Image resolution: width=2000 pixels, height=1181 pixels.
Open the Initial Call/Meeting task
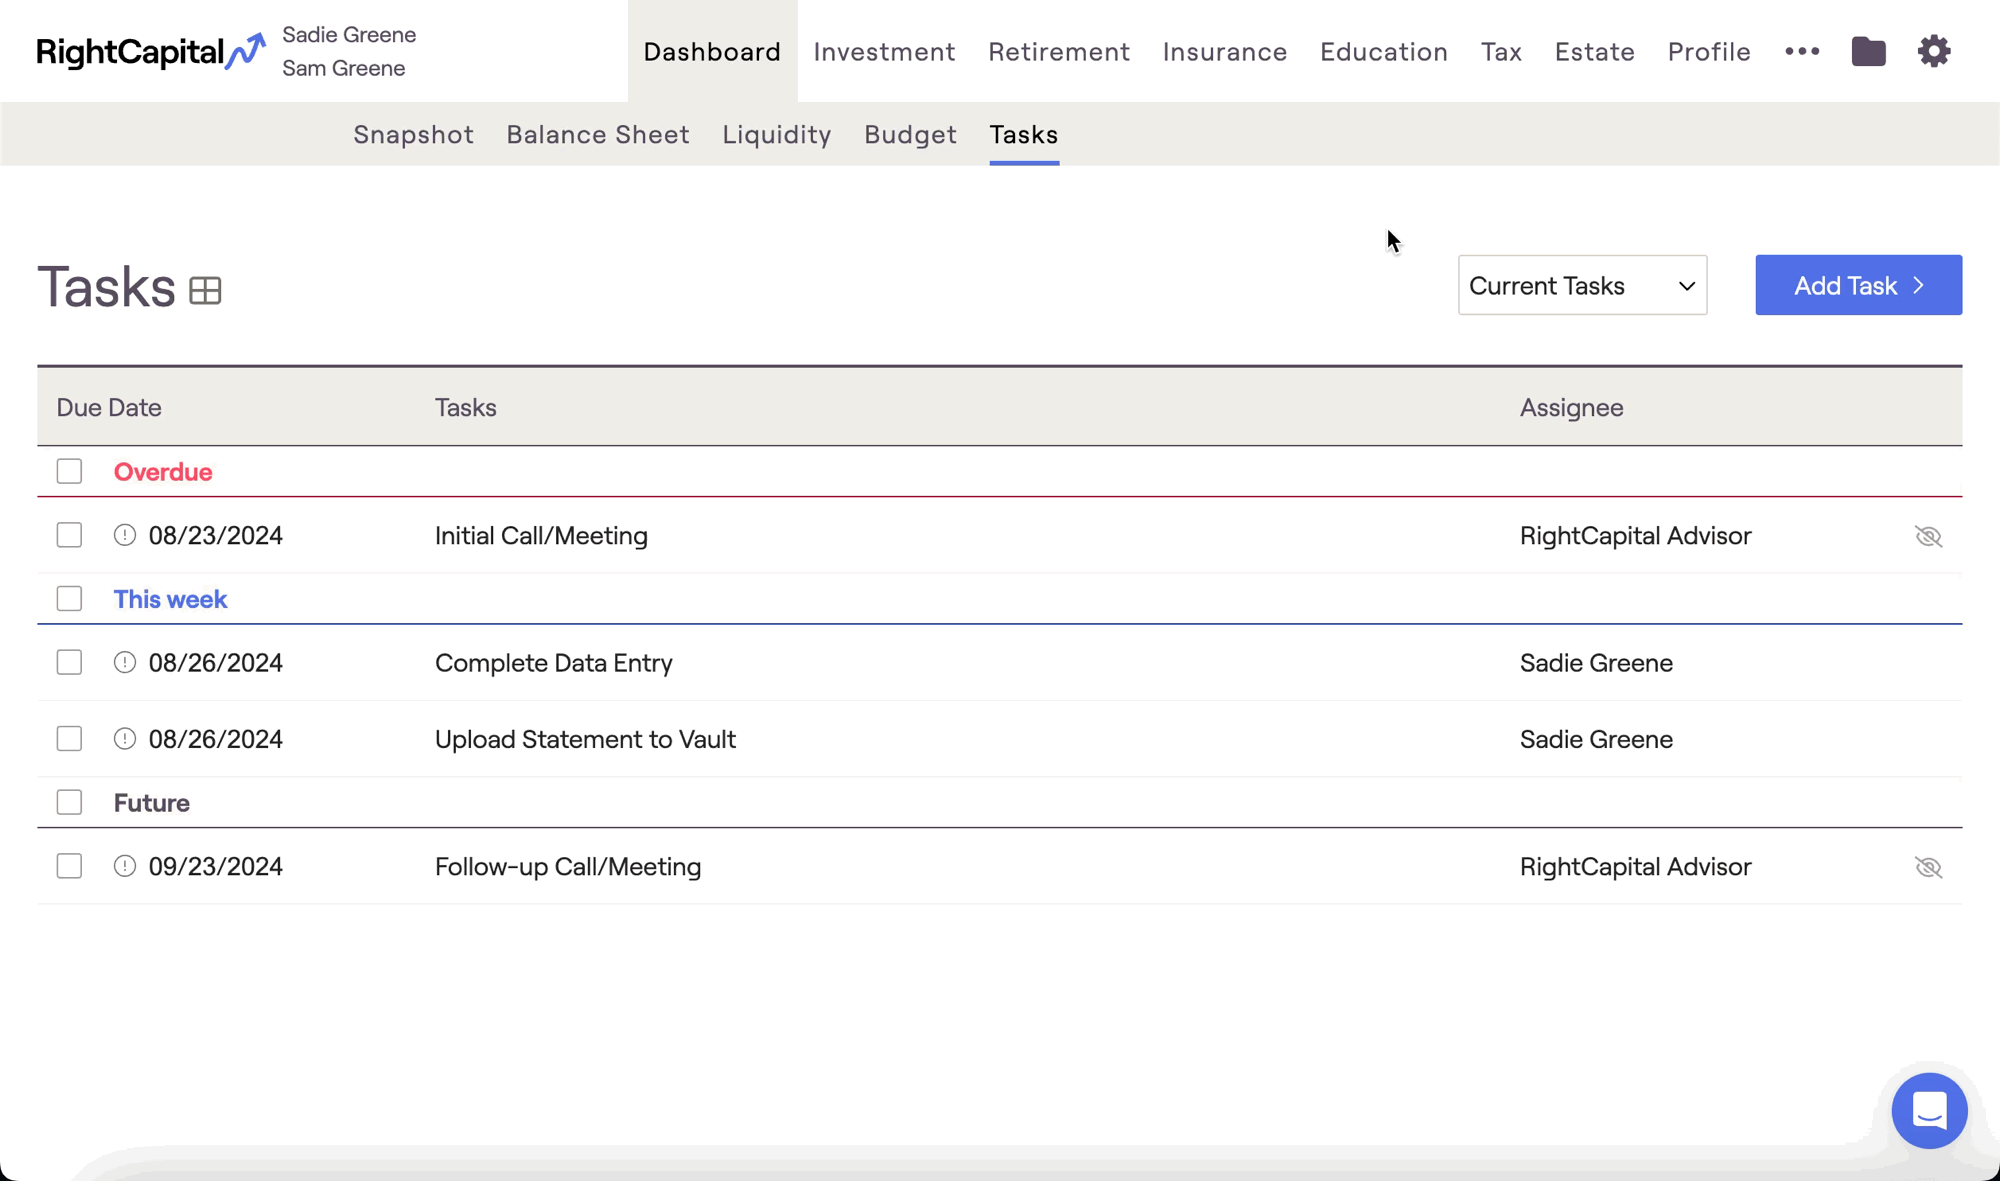pyautogui.click(x=541, y=535)
